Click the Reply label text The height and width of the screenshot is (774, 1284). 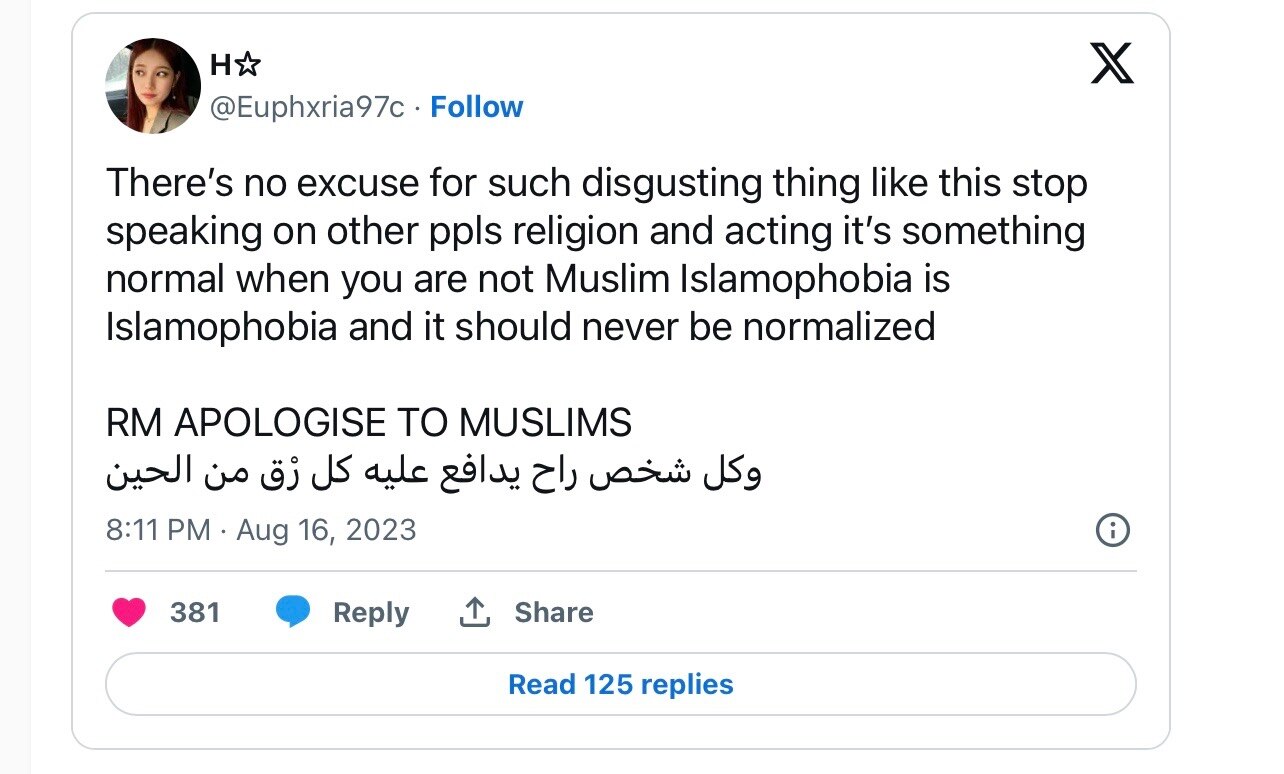pos(369,612)
